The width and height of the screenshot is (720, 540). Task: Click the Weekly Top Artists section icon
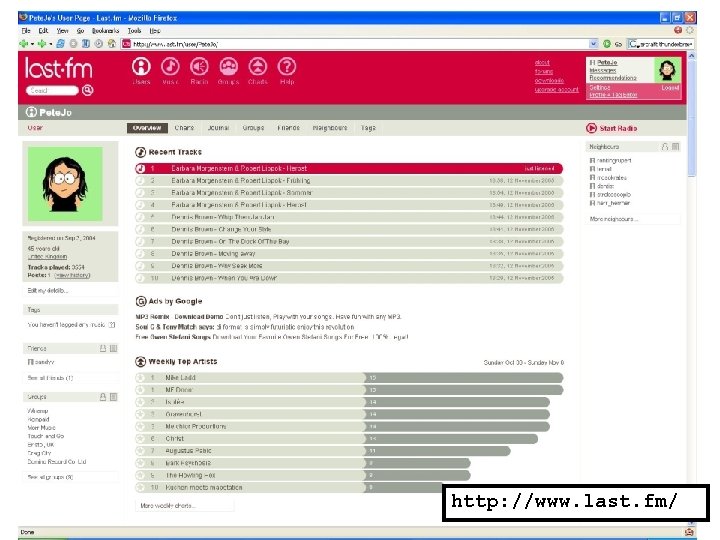coord(141,362)
